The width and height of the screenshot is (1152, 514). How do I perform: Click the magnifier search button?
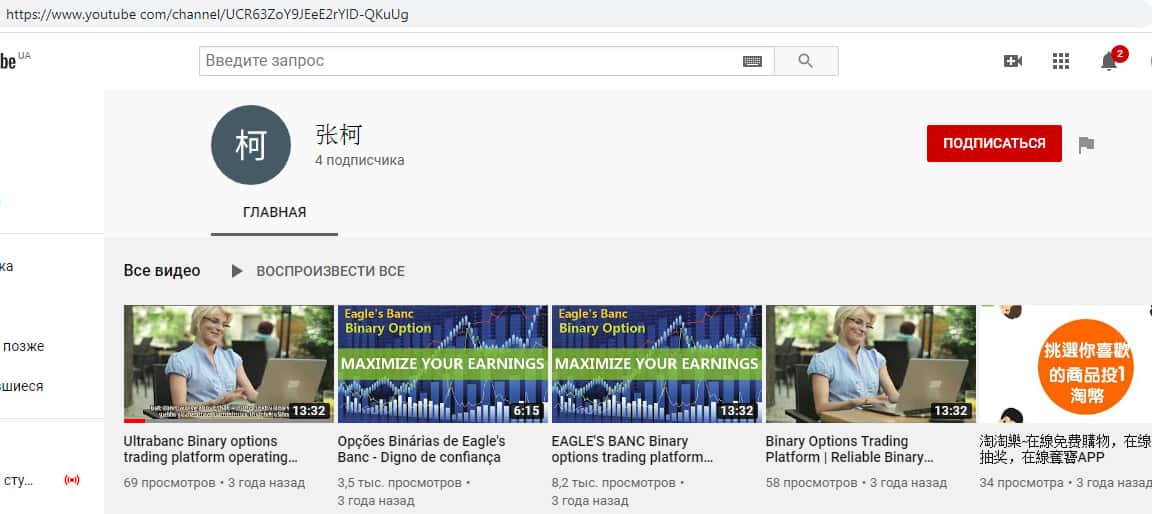click(x=806, y=61)
